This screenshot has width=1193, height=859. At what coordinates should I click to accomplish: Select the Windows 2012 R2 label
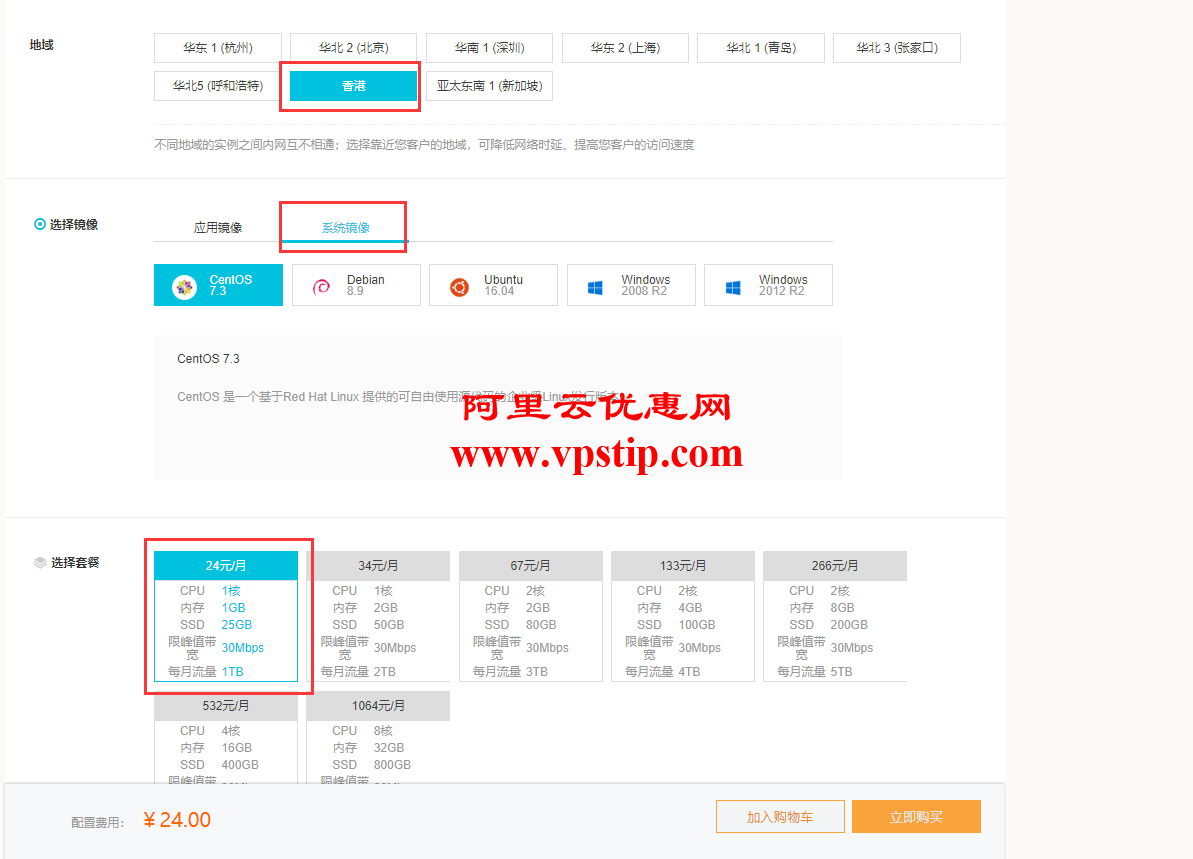point(783,285)
